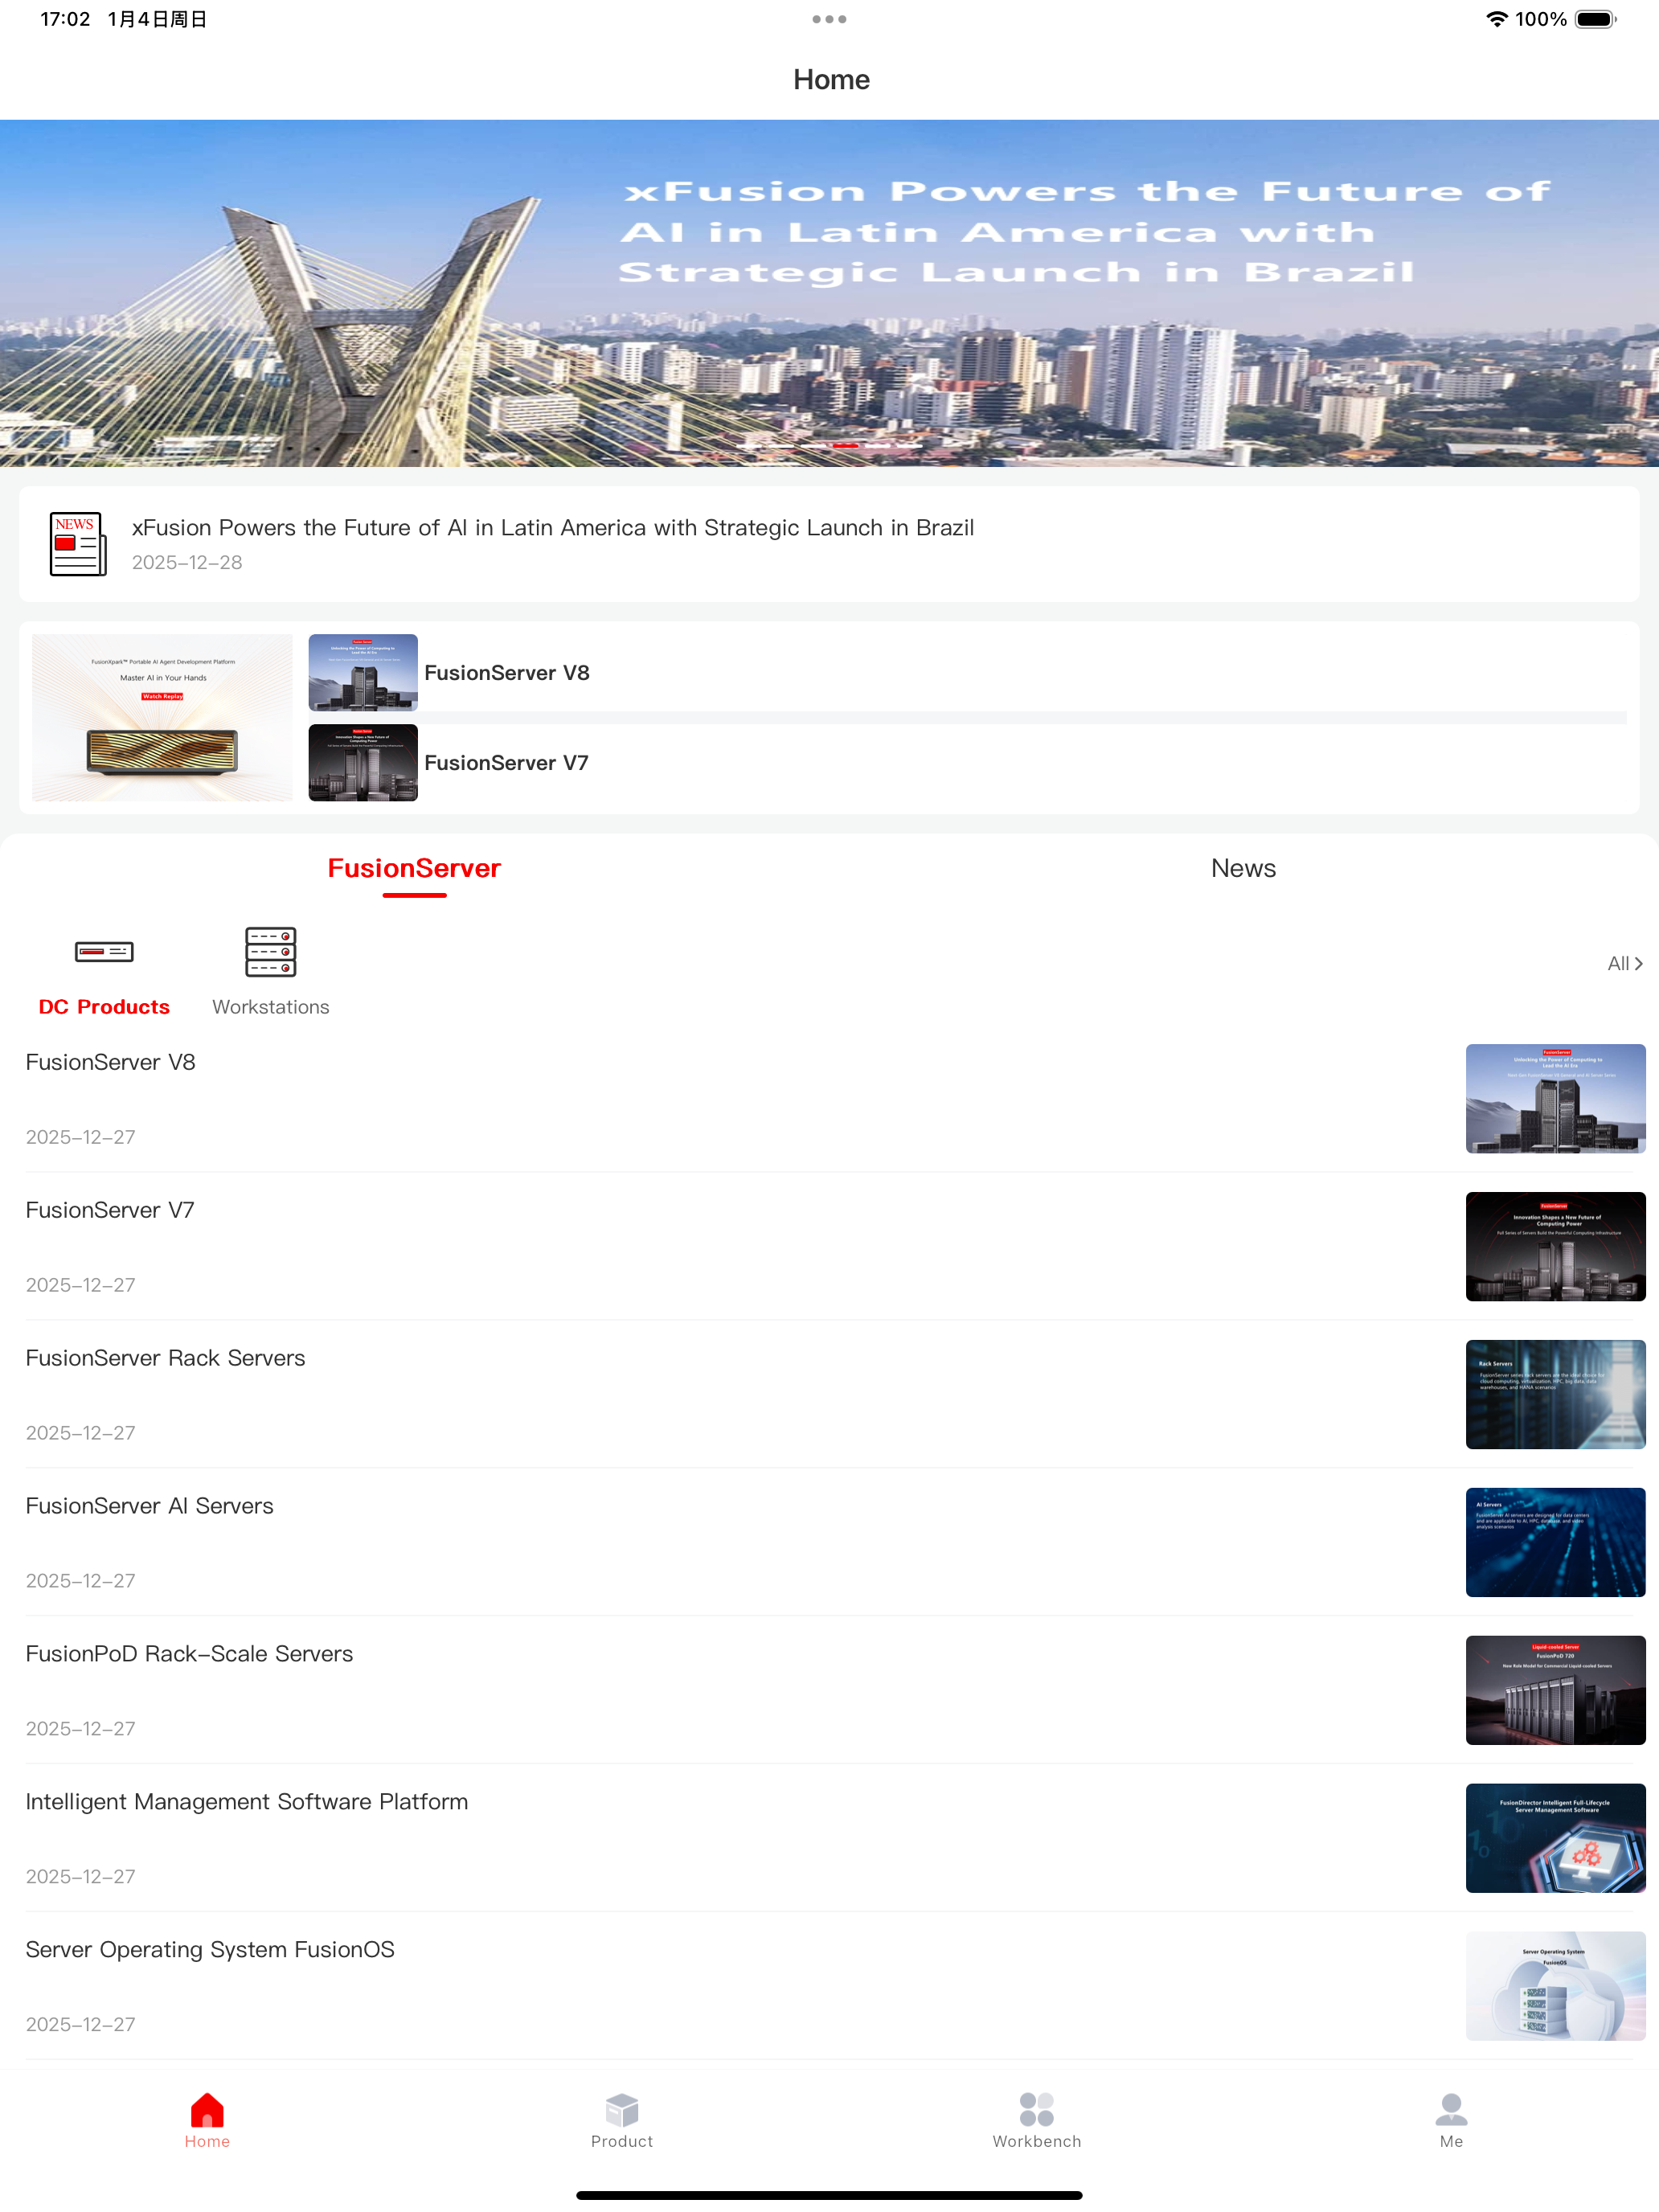Tap the NEWS newspaper icon
The width and height of the screenshot is (1659, 2212).
pos(78,543)
